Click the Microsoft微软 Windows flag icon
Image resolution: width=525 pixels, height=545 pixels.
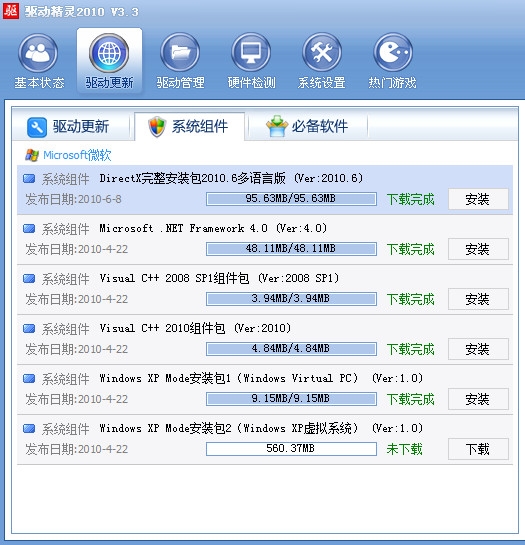(x=32, y=155)
